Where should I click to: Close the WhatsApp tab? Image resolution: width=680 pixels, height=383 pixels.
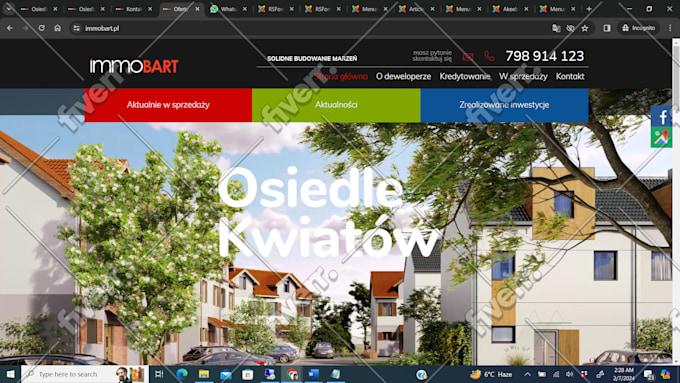244,9
